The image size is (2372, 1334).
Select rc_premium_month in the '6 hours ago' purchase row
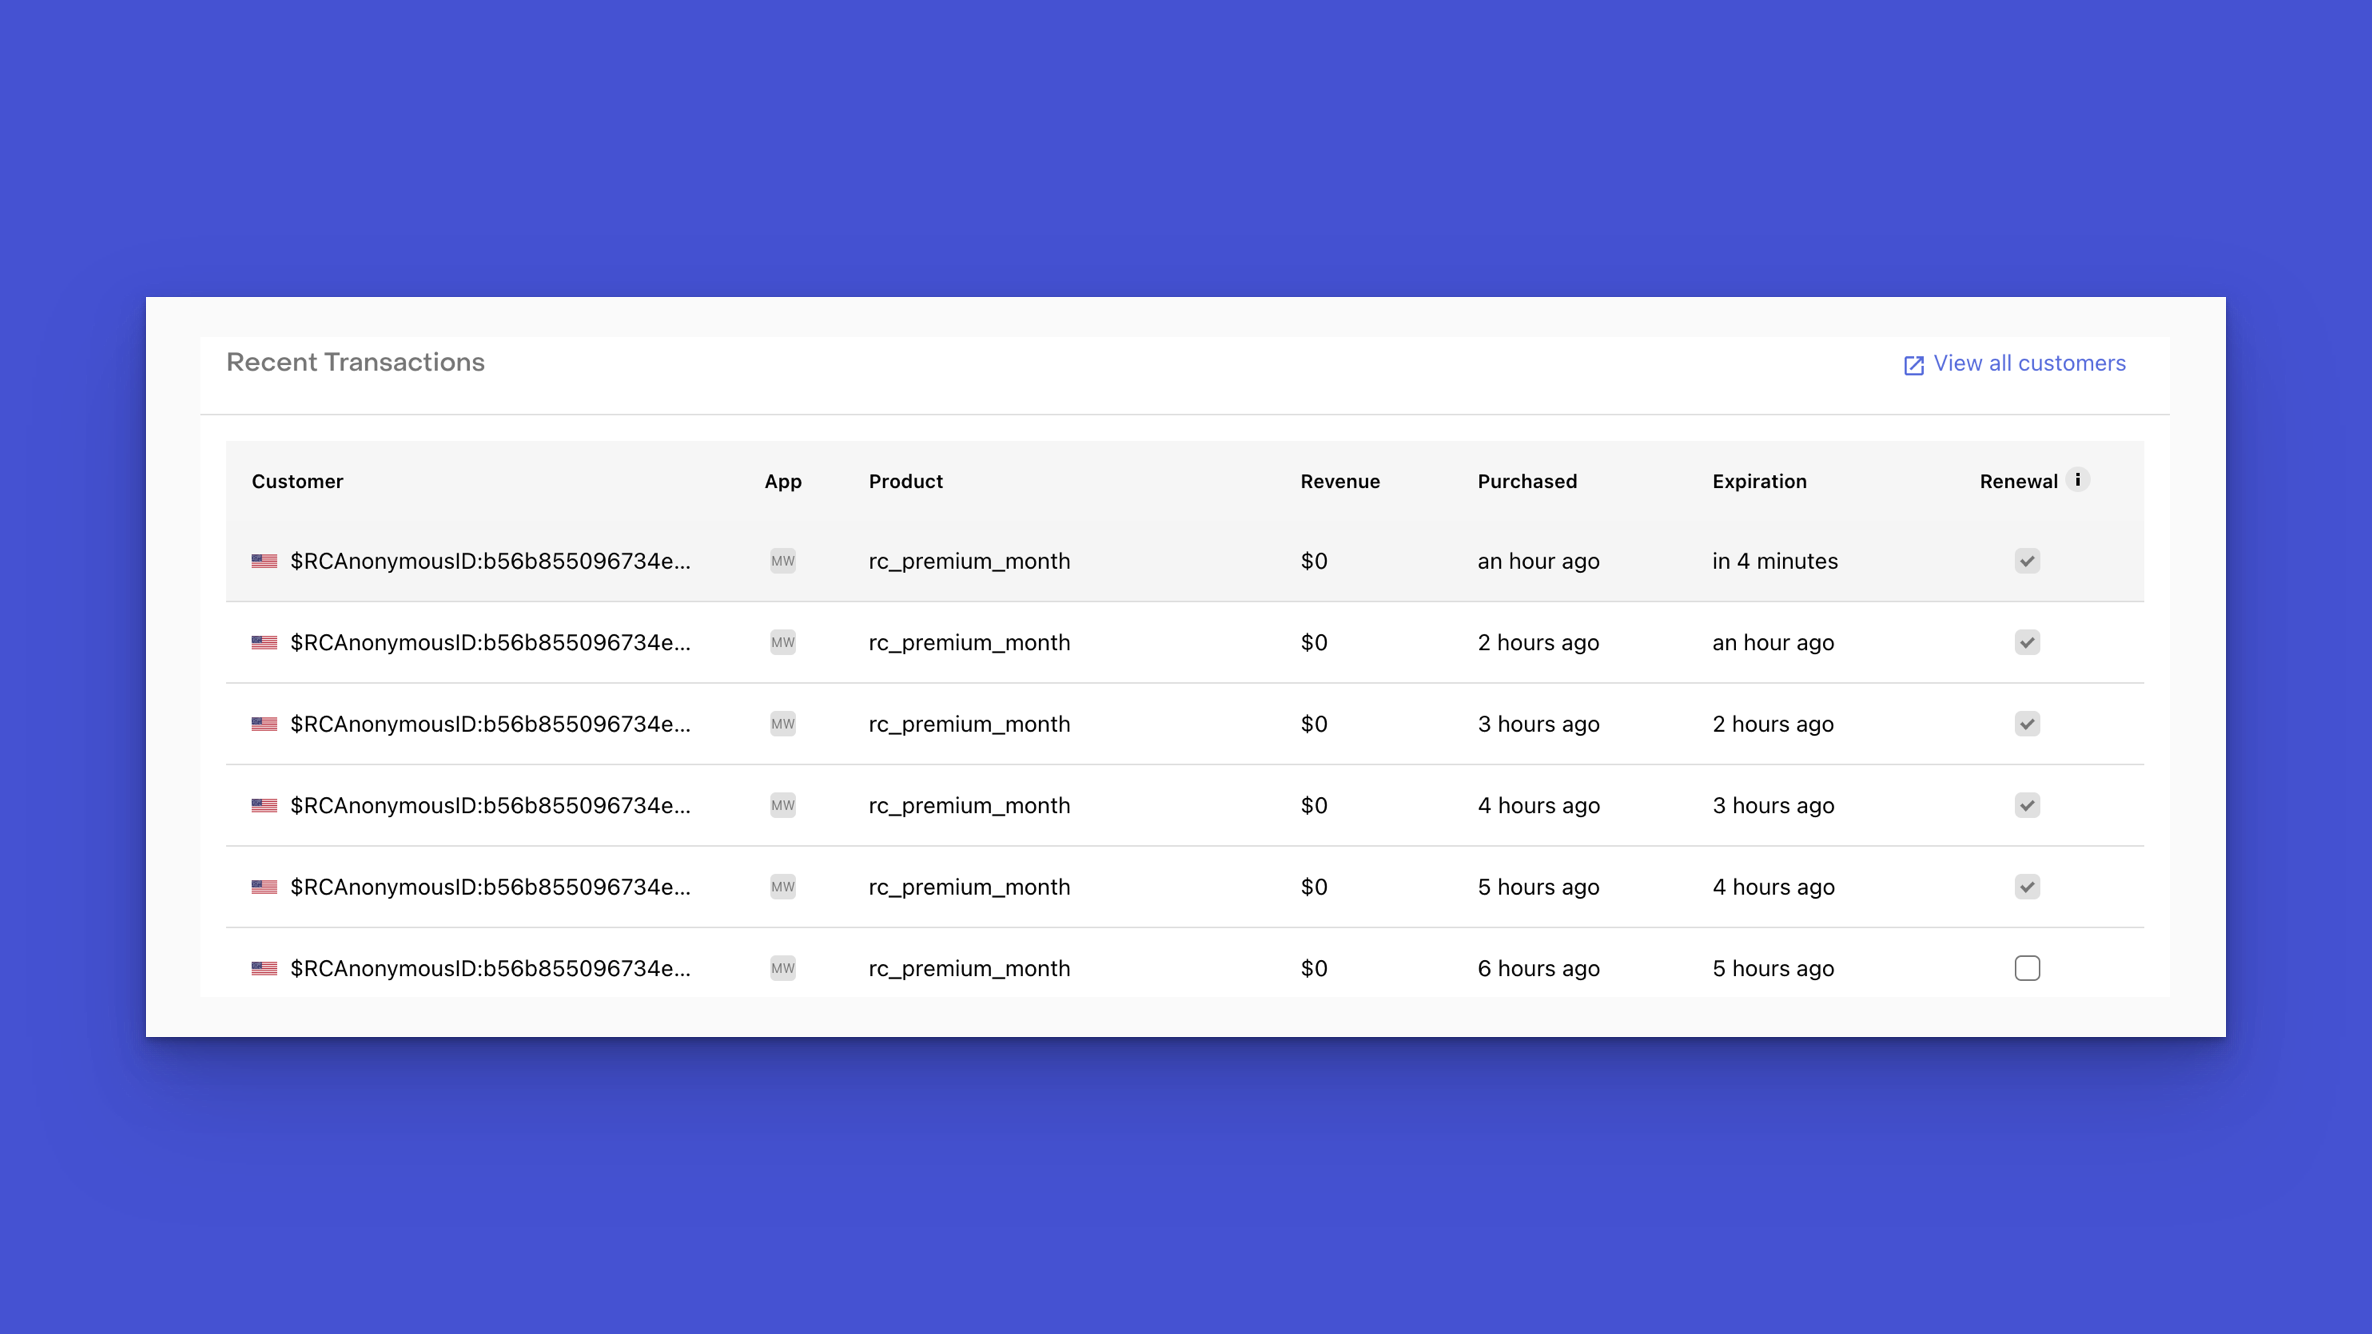[969, 969]
